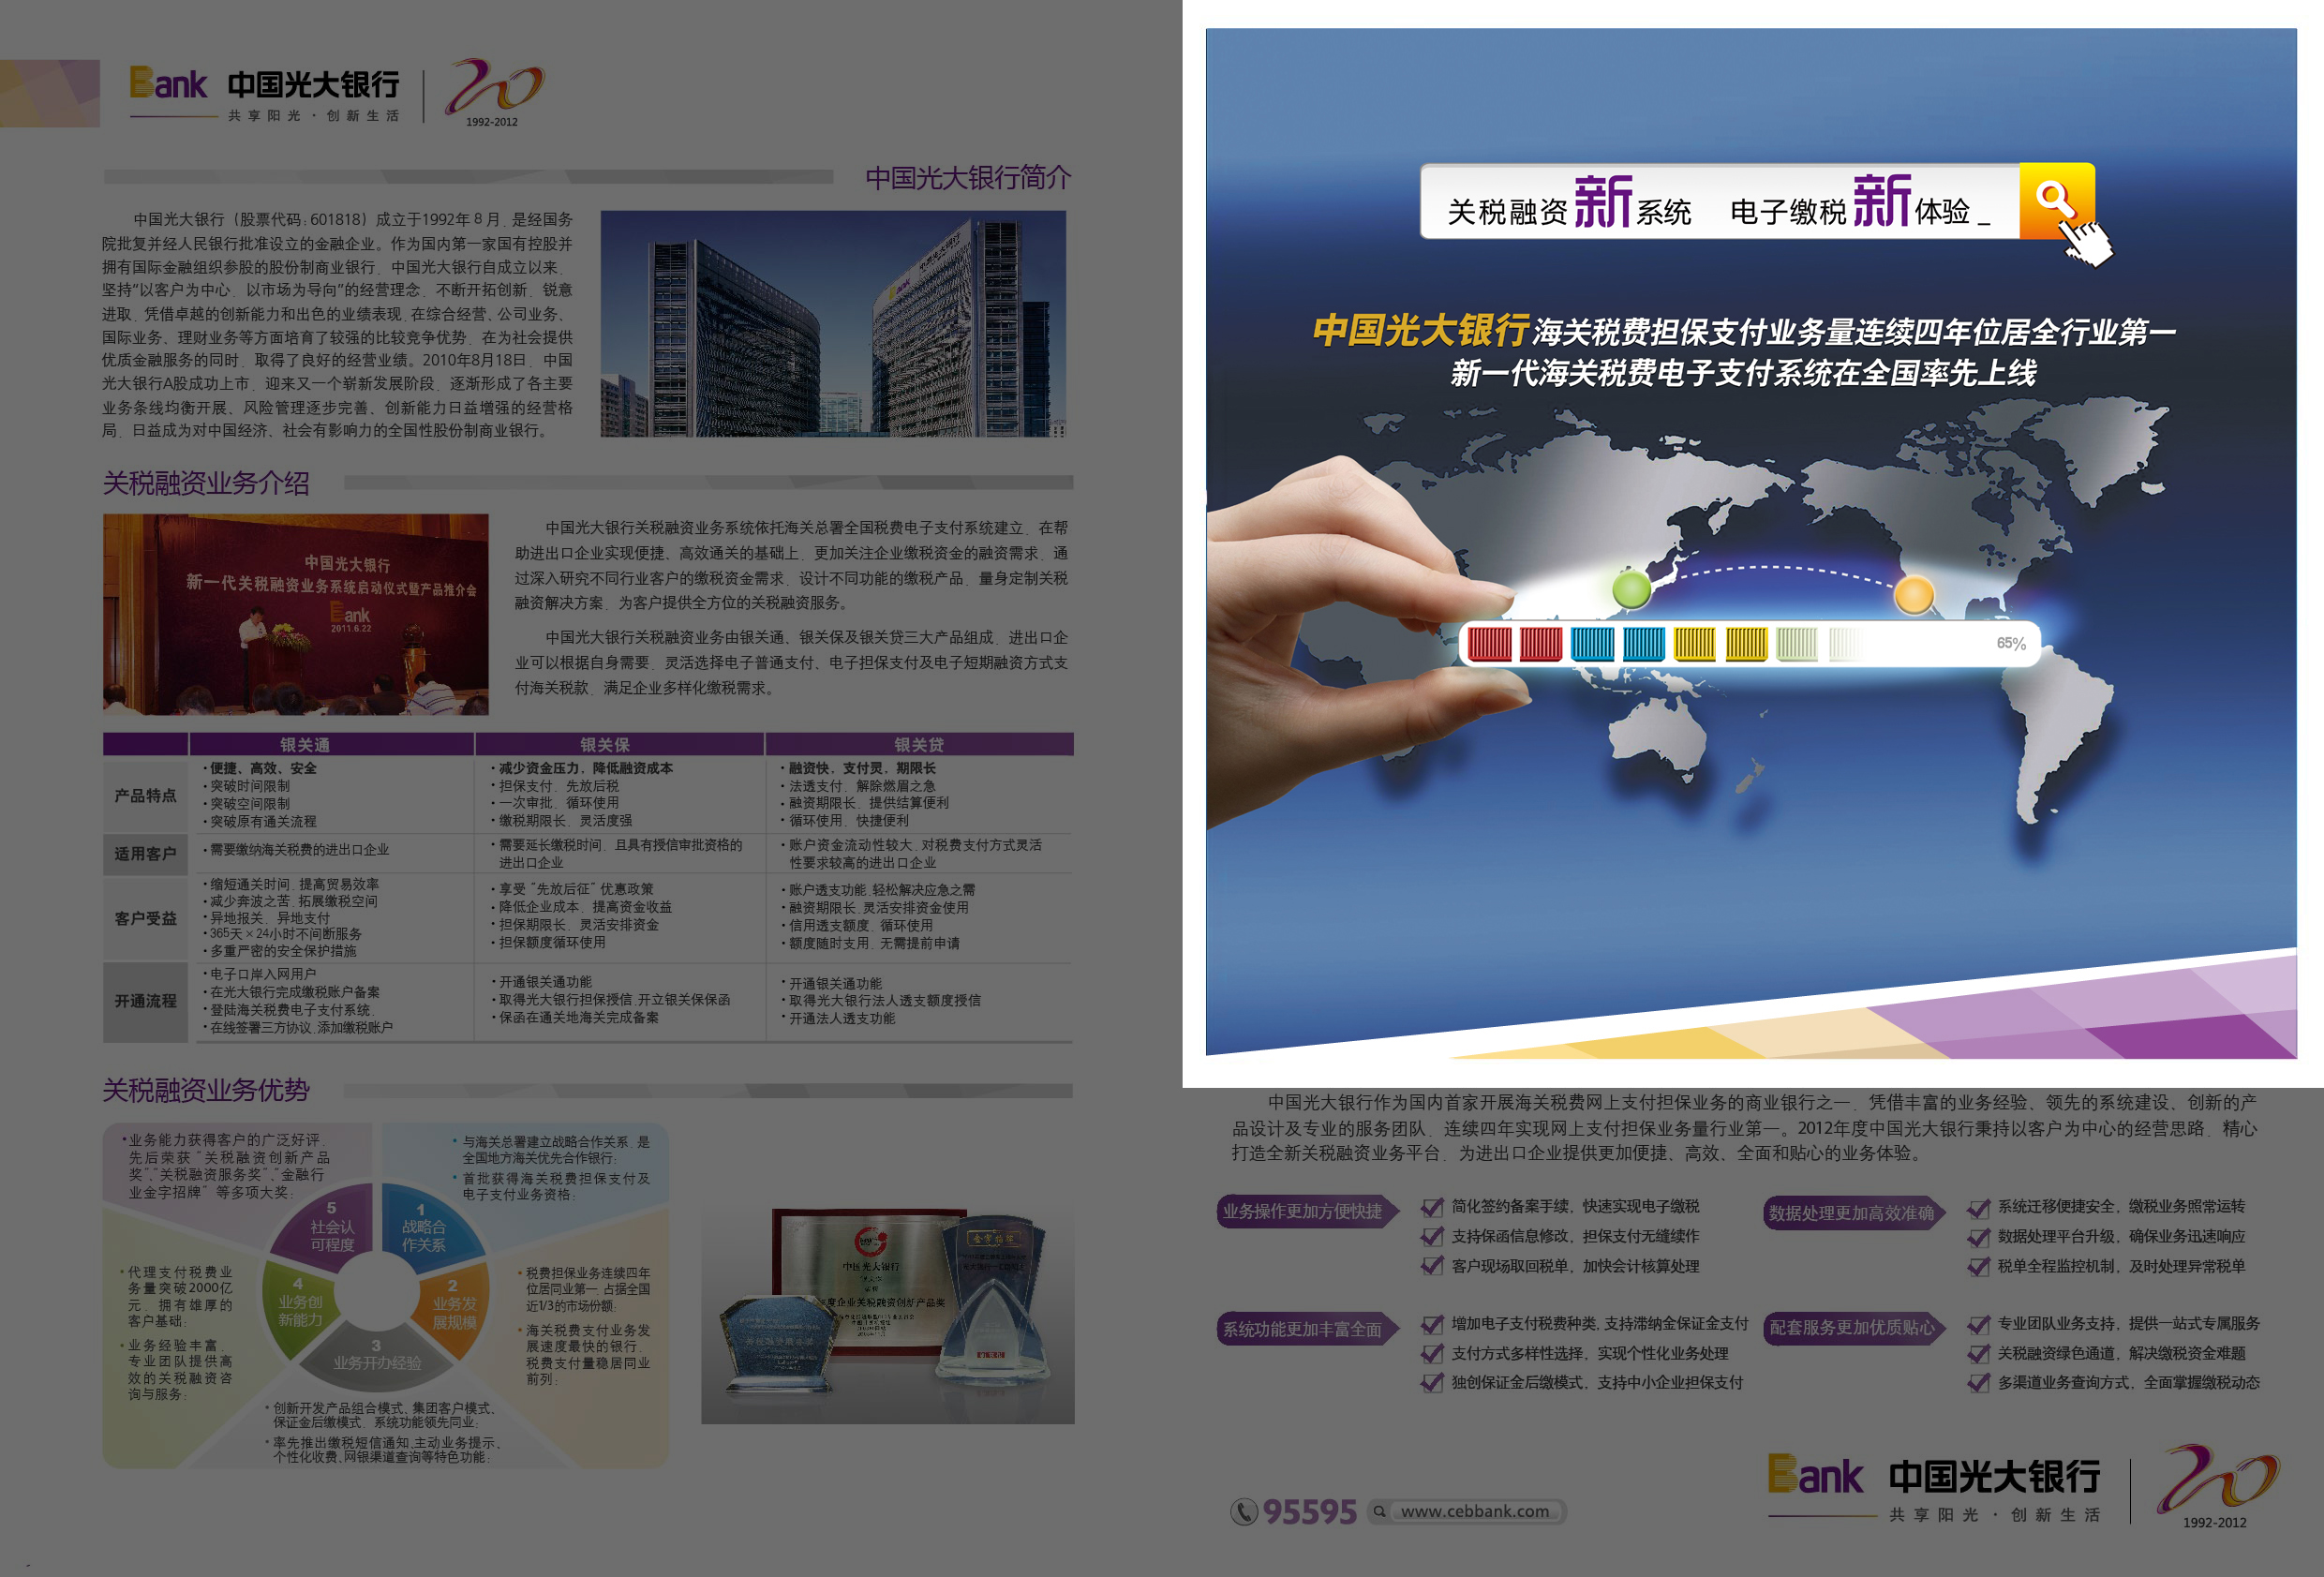Click the 中国光大银行简介 section heading
2324x1577 pixels.
point(968,178)
